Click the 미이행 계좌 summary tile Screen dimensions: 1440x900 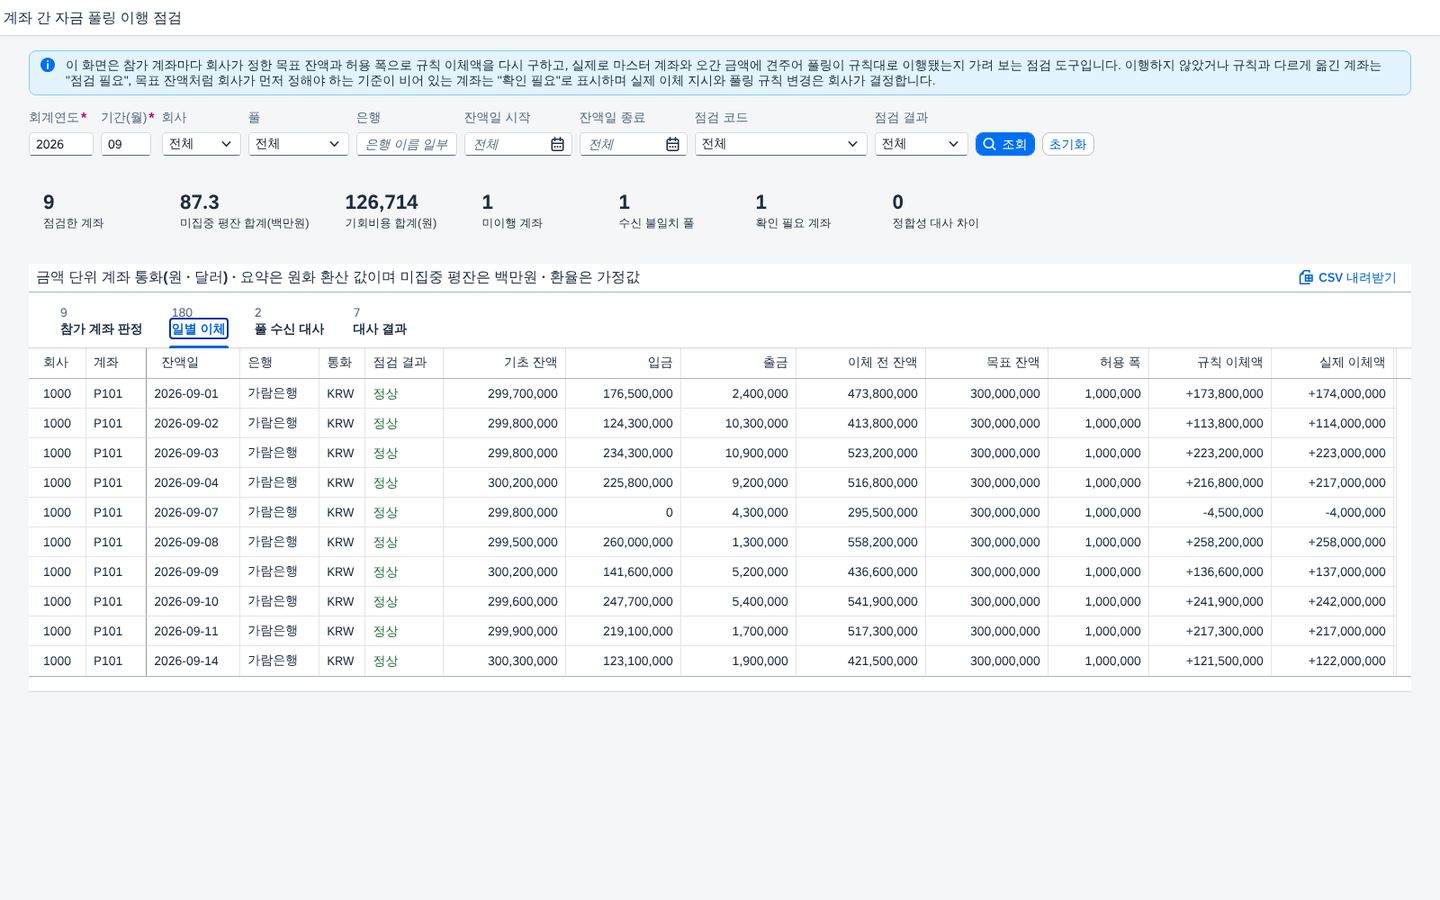pos(512,211)
